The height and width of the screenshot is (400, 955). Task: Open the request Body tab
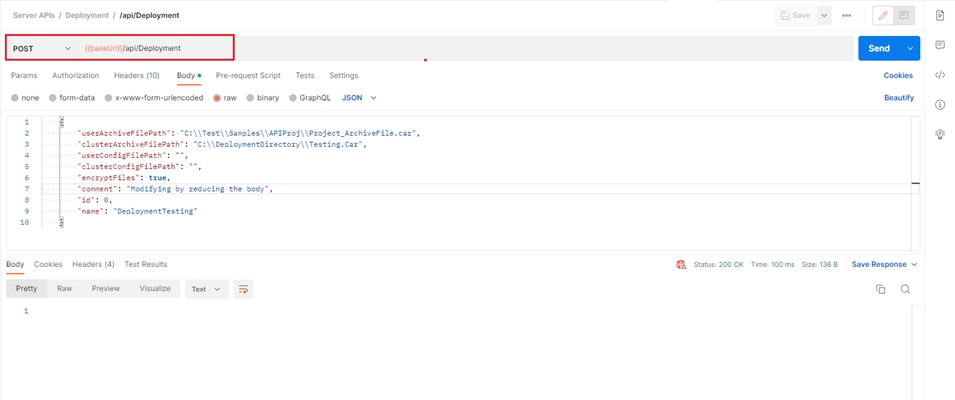(189, 75)
